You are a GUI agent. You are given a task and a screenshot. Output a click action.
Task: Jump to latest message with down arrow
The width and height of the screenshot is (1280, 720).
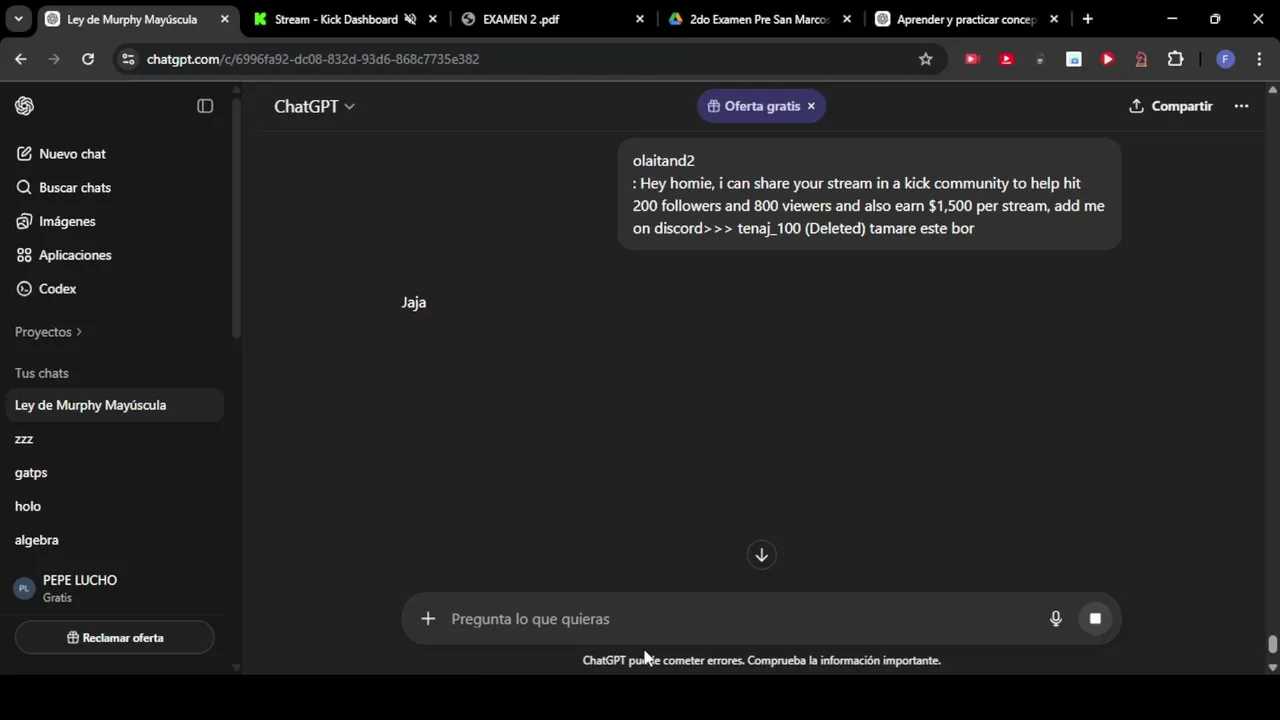[x=761, y=555]
